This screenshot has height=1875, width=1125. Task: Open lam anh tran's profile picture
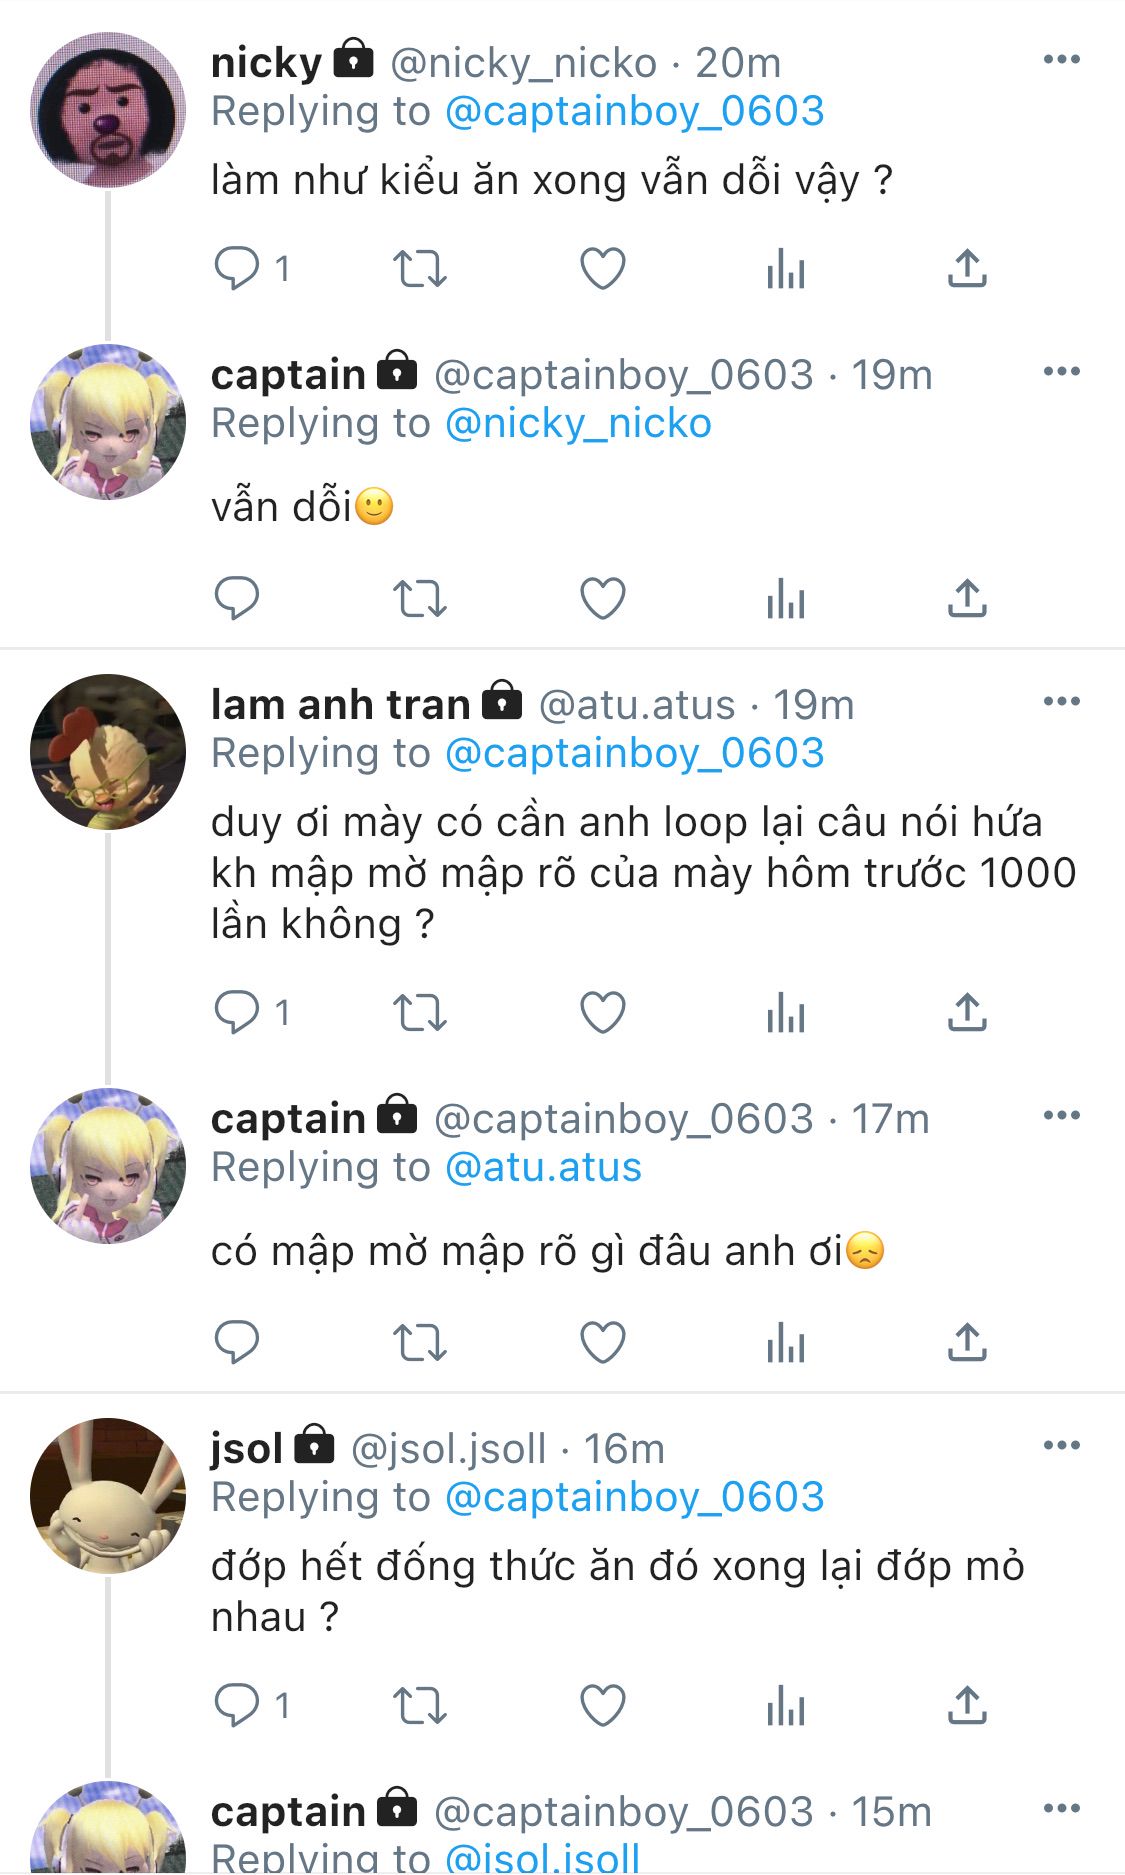108,752
